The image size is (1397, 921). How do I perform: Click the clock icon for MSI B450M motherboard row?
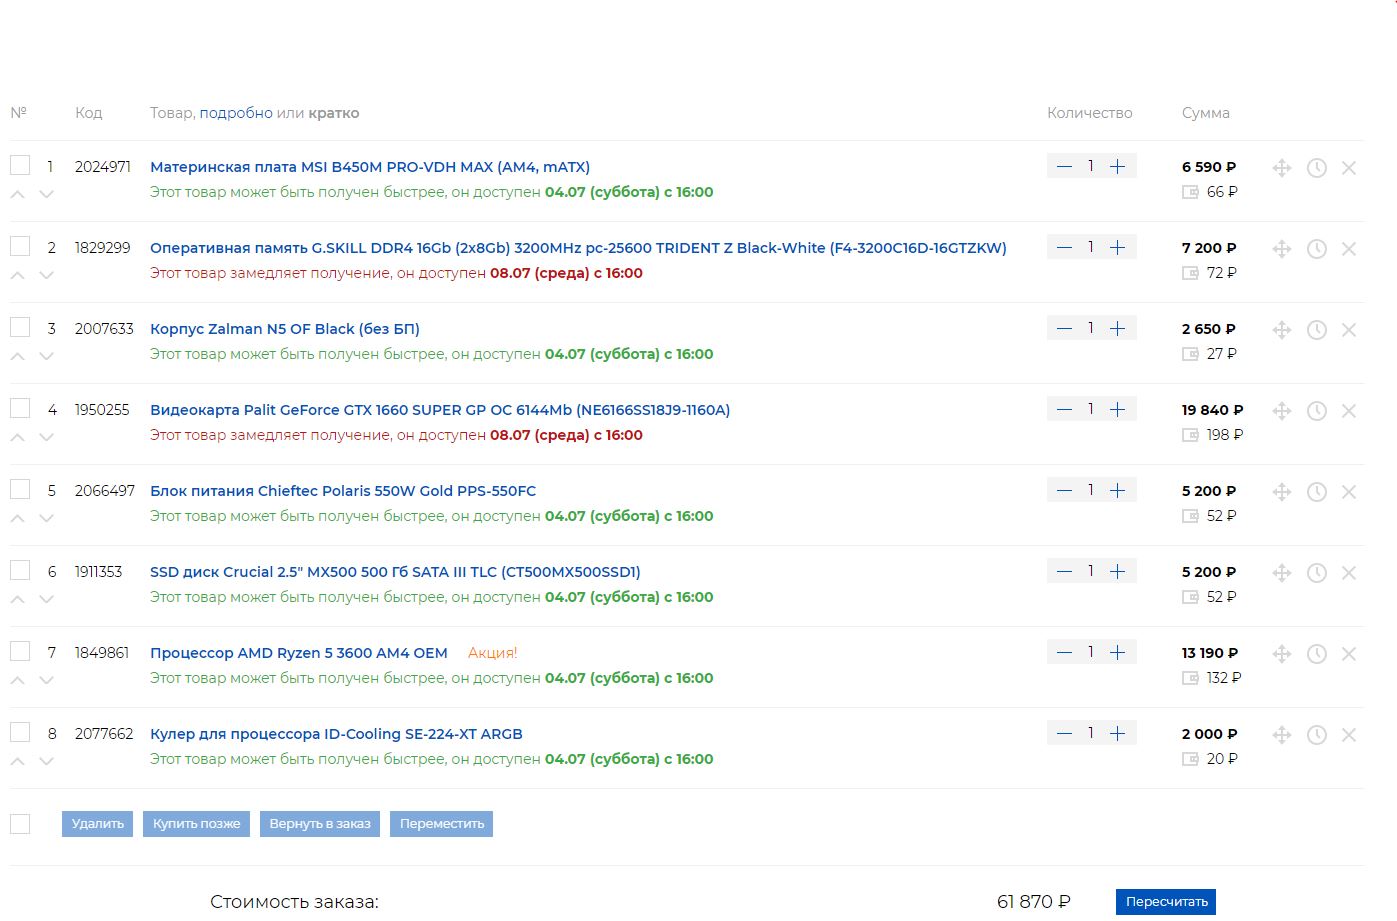pos(1317,168)
